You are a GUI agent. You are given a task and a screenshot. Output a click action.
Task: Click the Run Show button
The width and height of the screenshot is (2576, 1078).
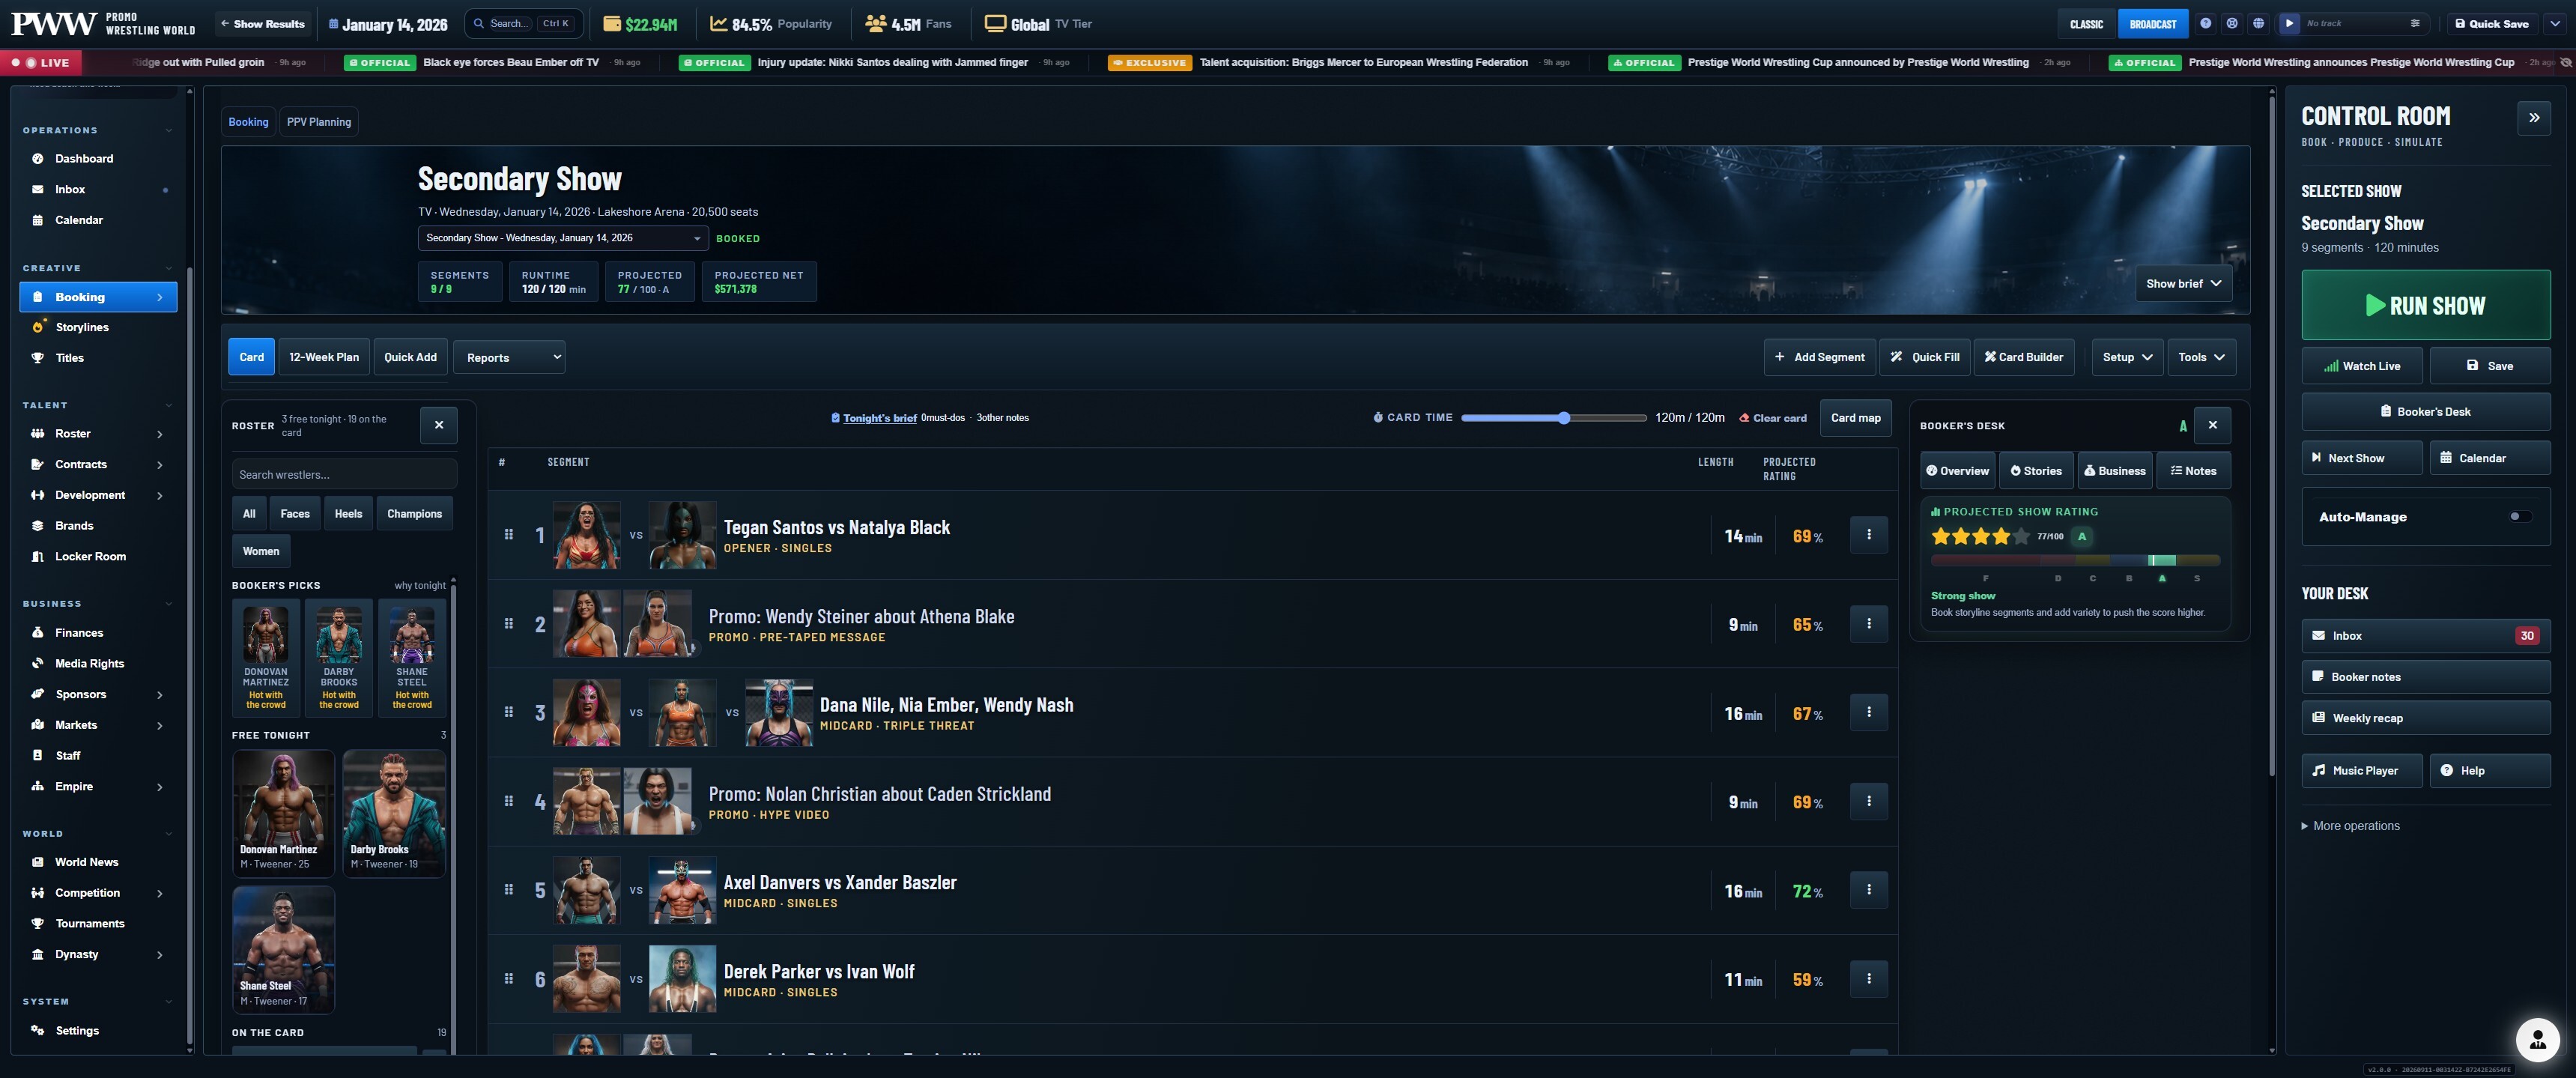point(2425,305)
